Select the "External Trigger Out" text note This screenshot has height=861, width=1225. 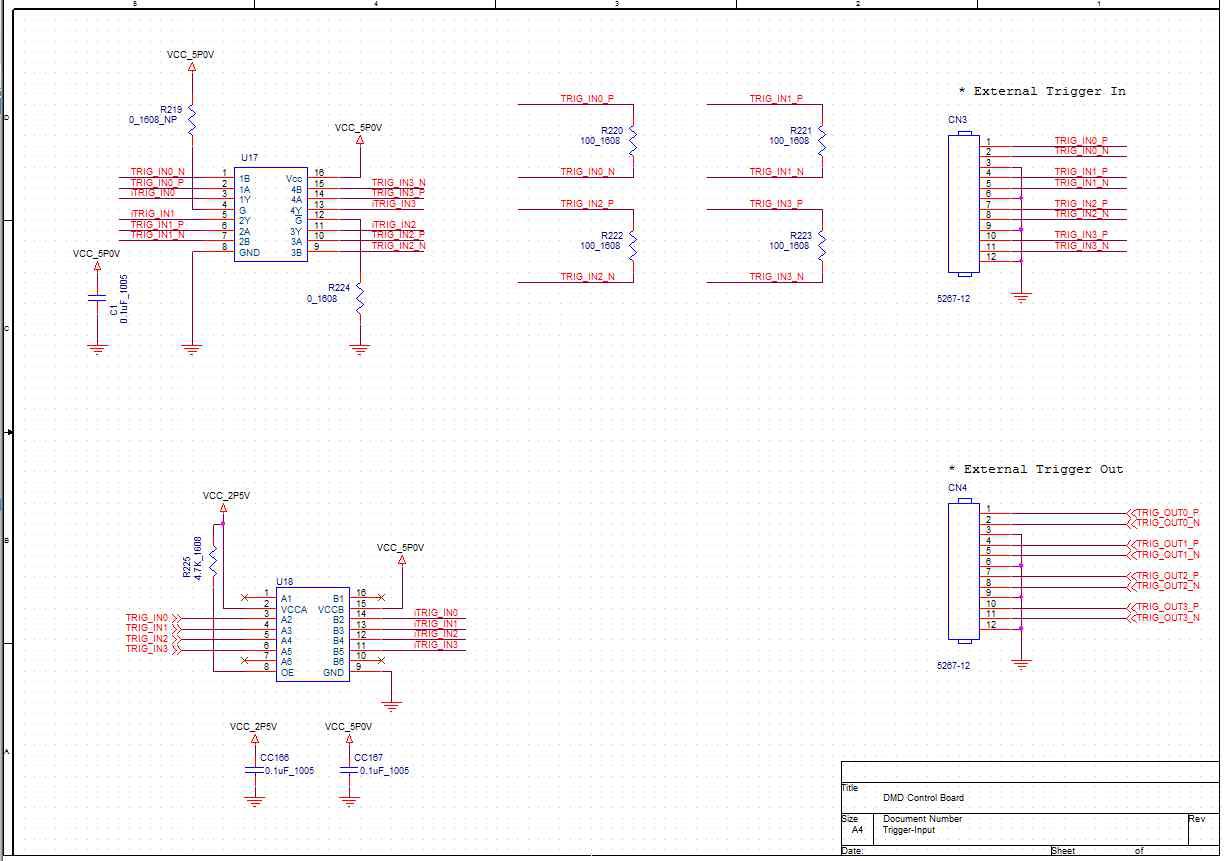[x=1036, y=469]
